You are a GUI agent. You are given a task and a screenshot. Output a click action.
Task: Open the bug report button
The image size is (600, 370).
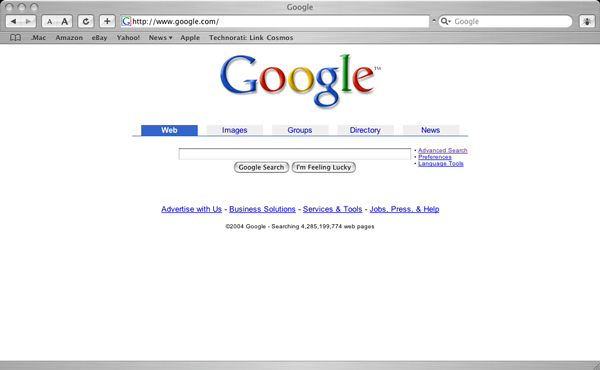(587, 21)
